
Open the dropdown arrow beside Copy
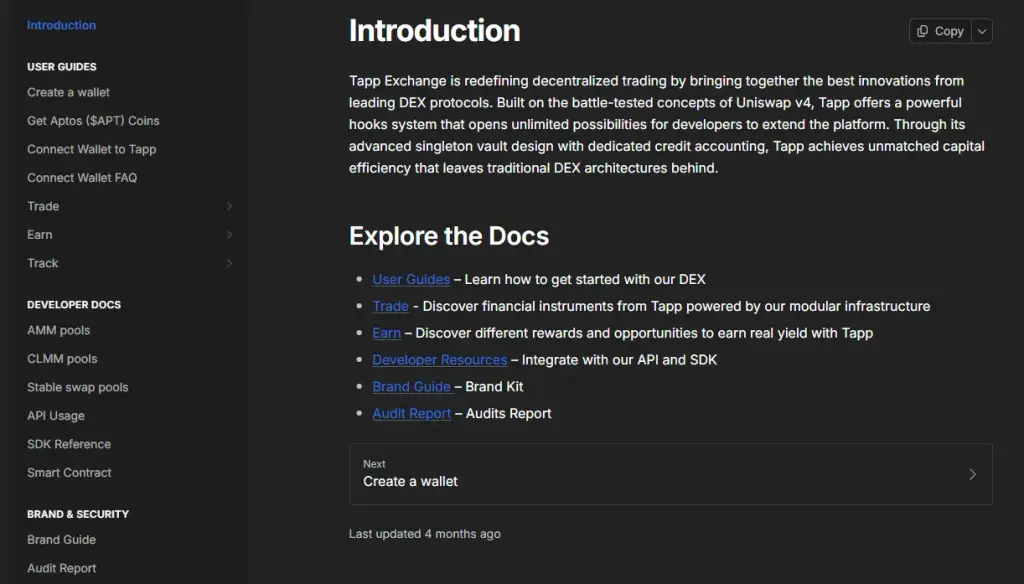point(982,31)
